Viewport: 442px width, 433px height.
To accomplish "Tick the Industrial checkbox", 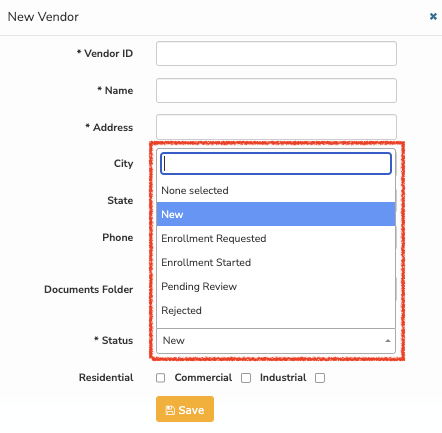I will click(320, 378).
